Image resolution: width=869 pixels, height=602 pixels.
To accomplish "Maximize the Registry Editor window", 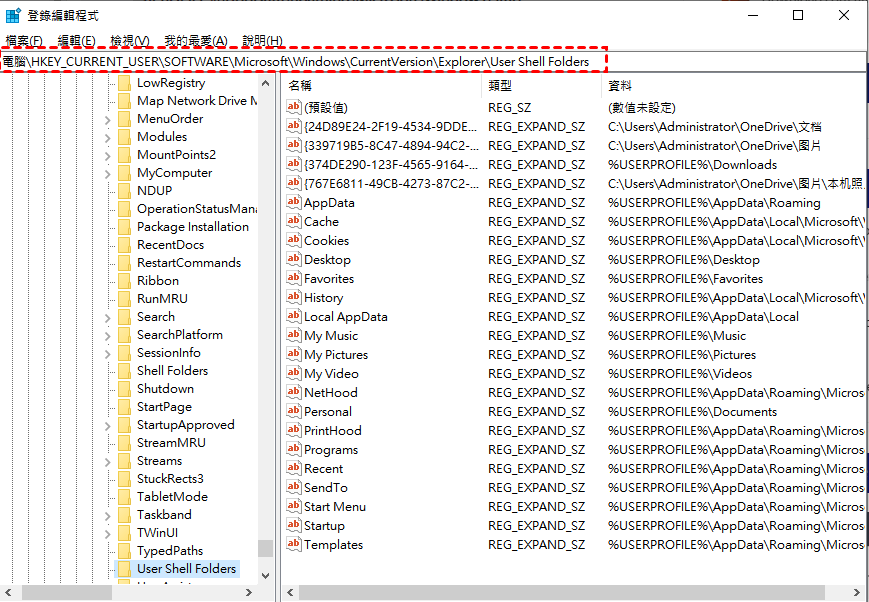I will 798,16.
